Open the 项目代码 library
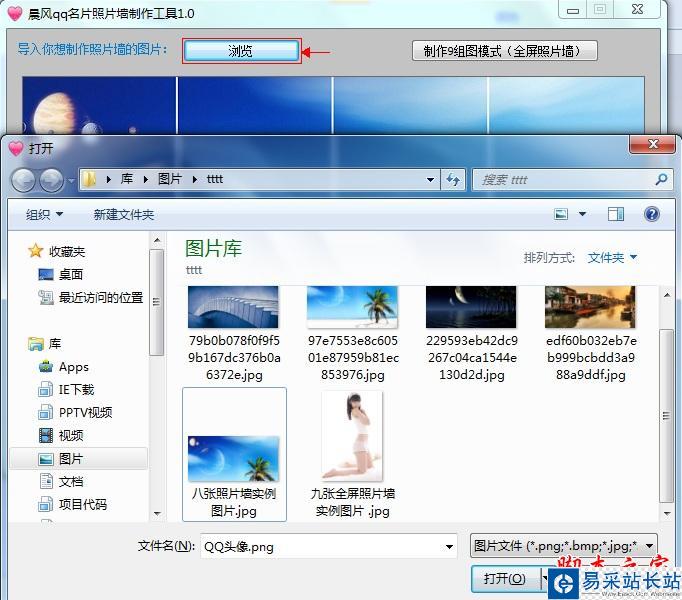 (83, 505)
